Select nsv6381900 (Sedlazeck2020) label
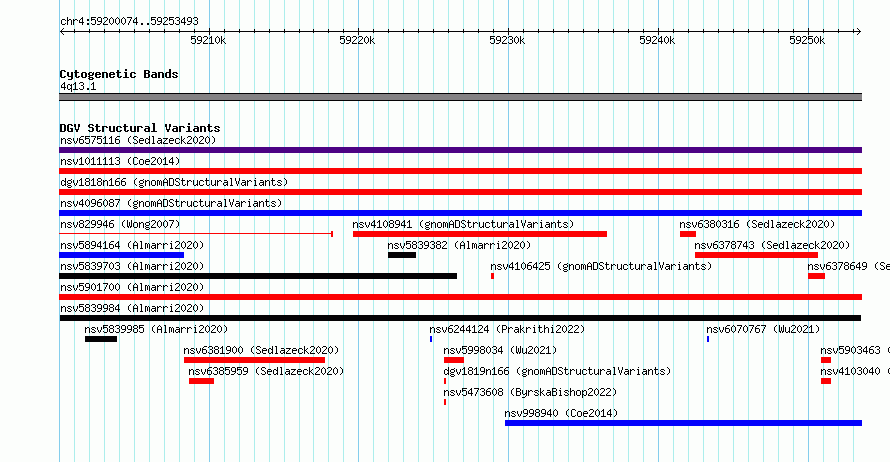The width and height of the screenshot is (890, 462). [261, 350]
